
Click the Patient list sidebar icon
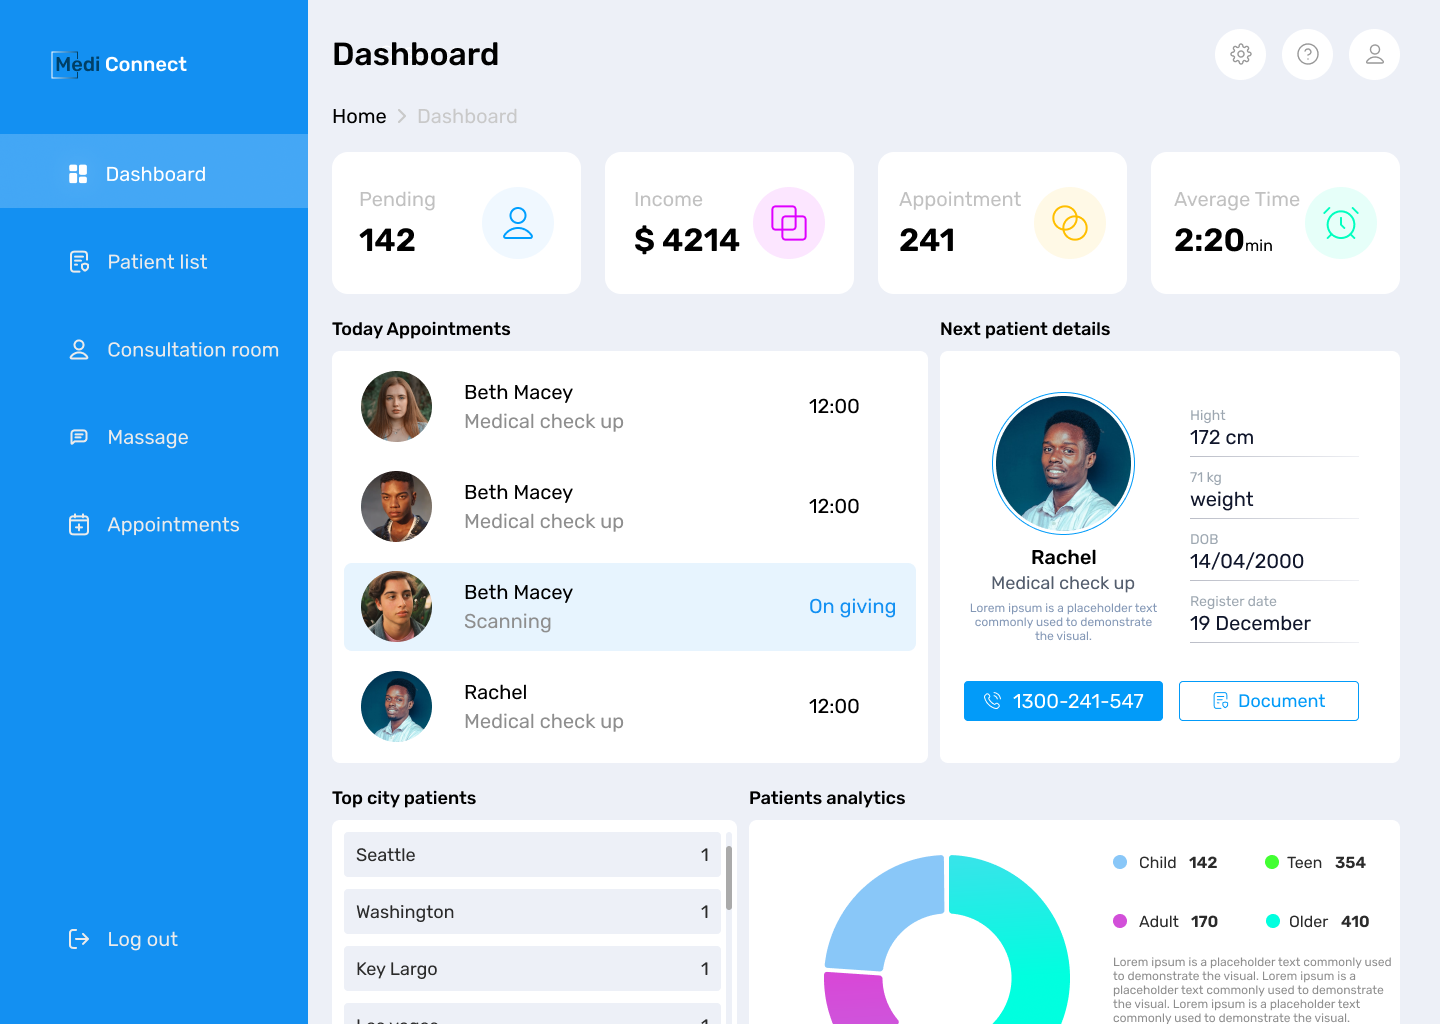click(x=79, y=262)
